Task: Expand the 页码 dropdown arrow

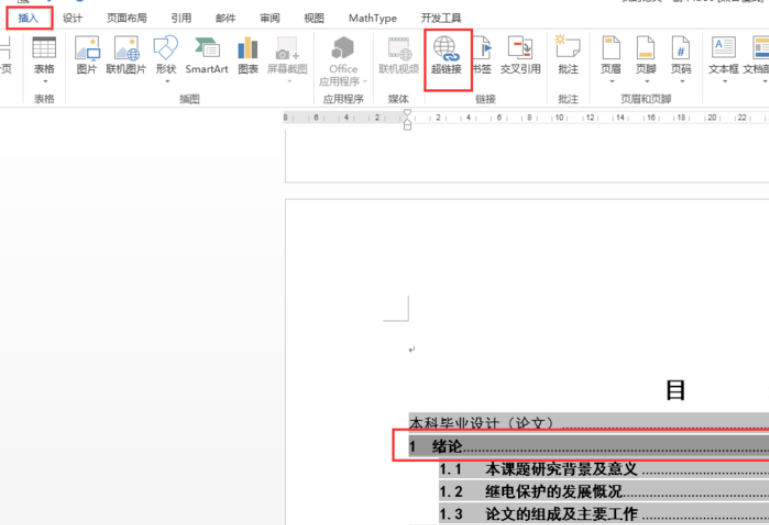Action: 682,81
